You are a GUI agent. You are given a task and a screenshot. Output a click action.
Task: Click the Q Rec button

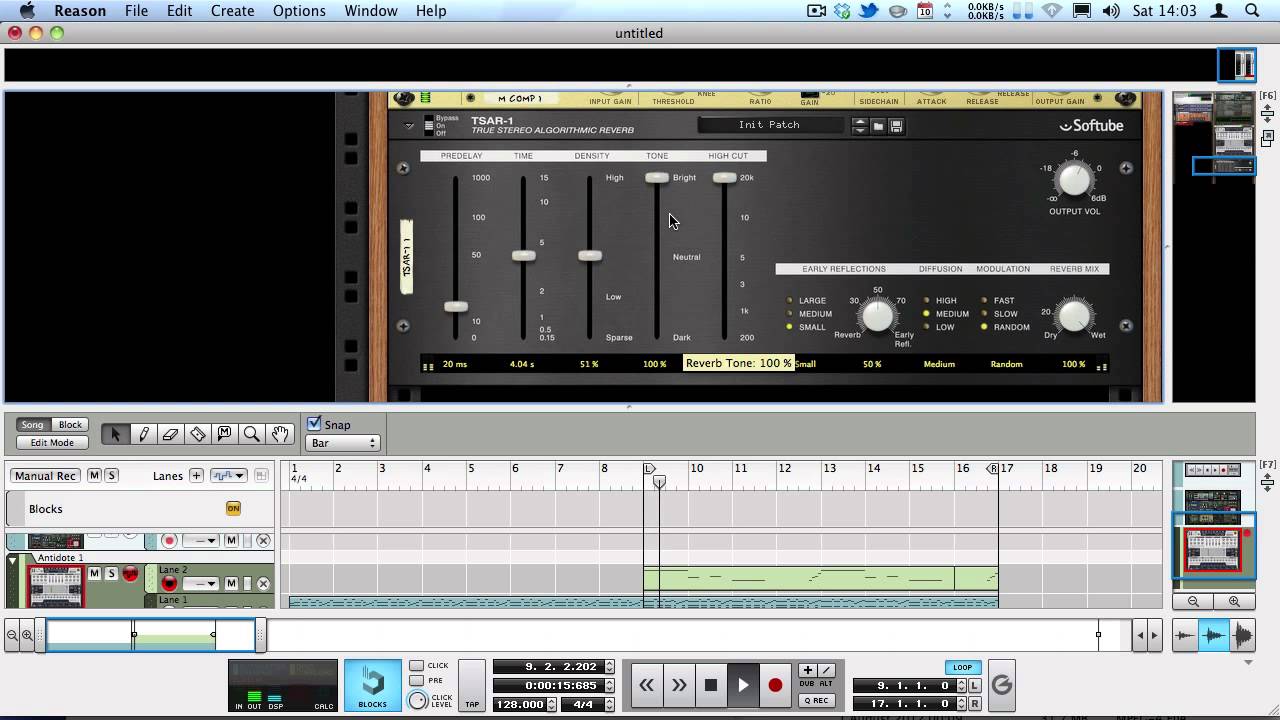tap(816, 700)
